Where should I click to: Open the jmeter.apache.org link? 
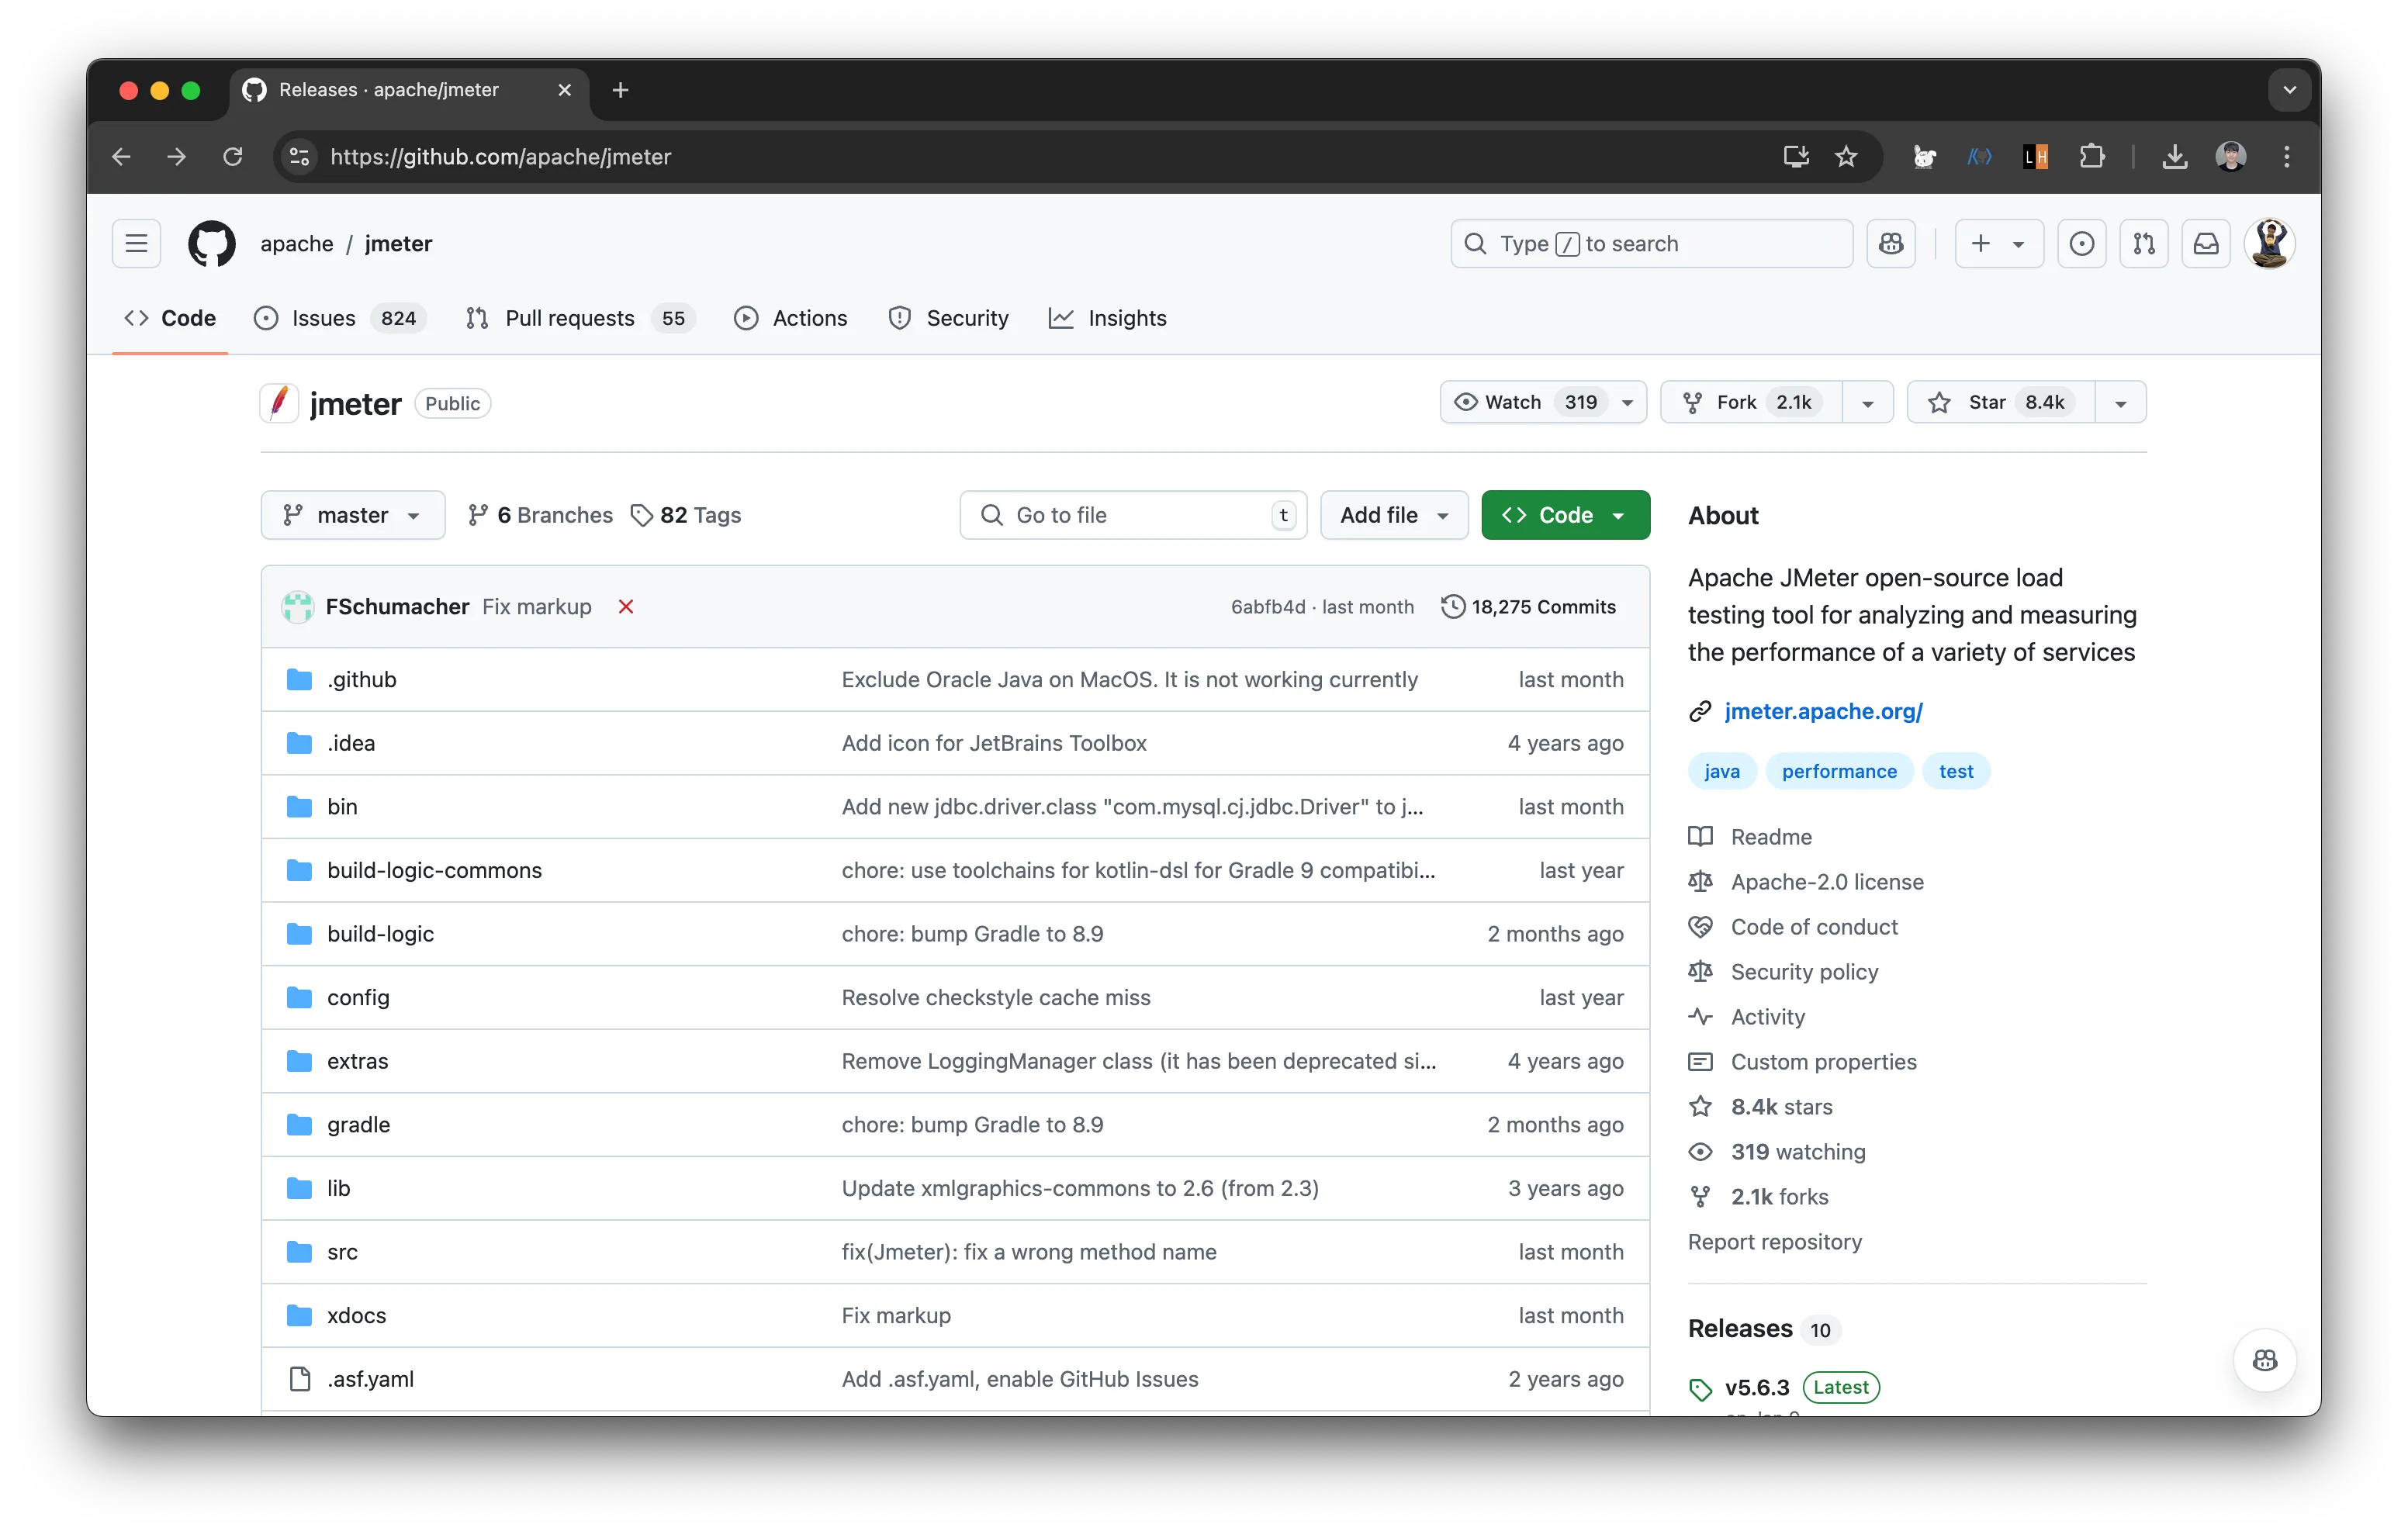coord(1823,711)
